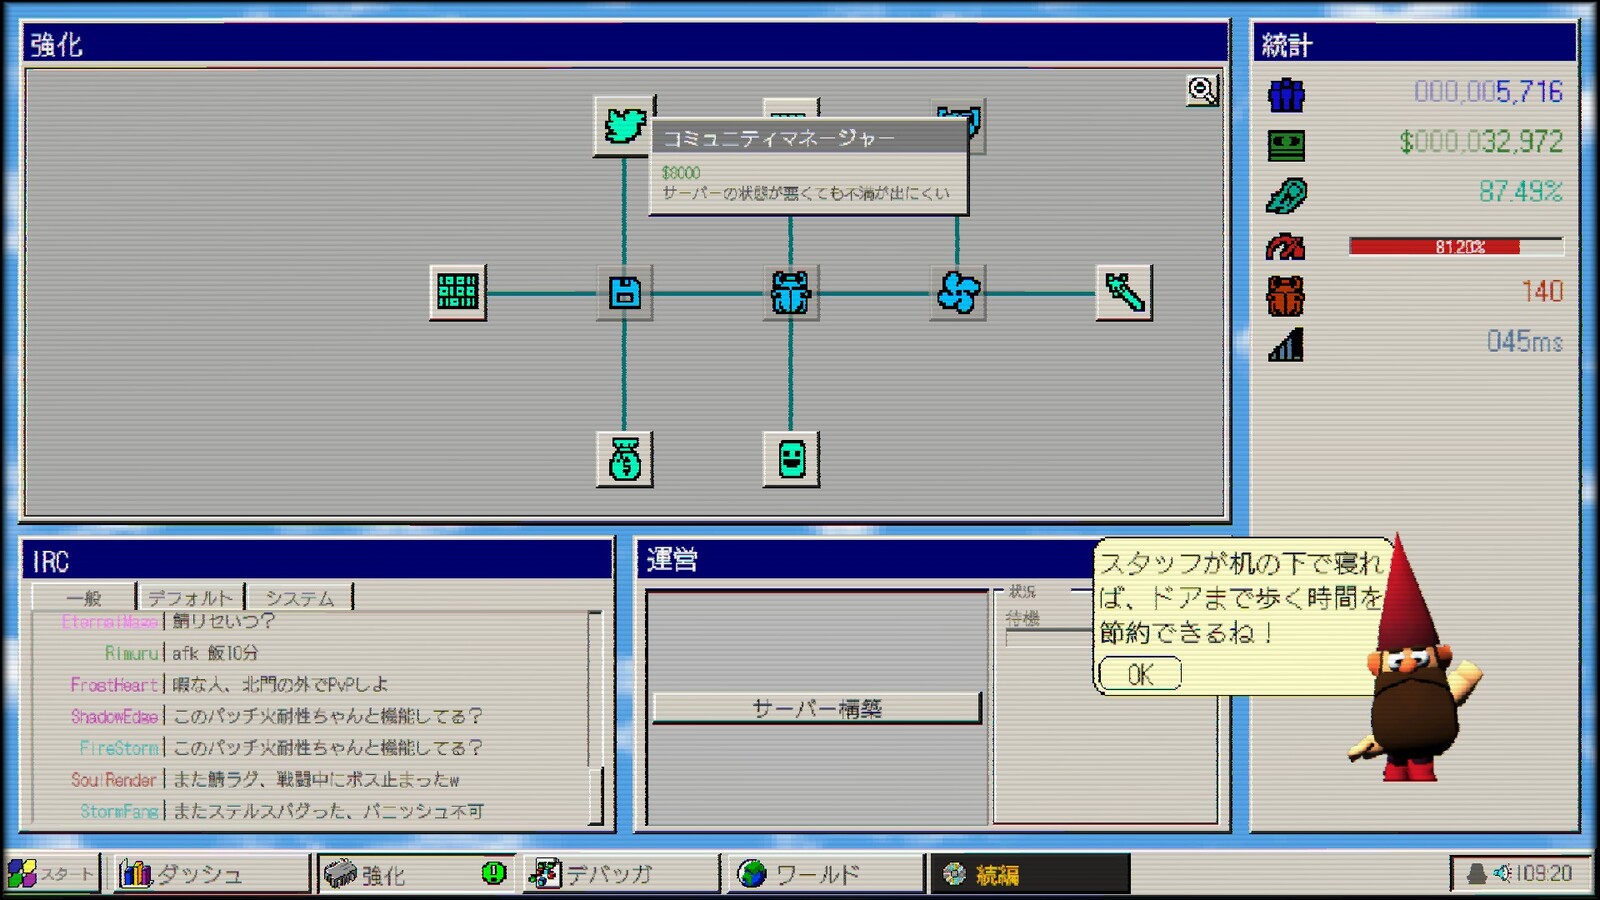Image resolution: width=1600 pixels, height=900 pixels.
Task: Switch to the システム IRC tab
Action: [299, 598]
